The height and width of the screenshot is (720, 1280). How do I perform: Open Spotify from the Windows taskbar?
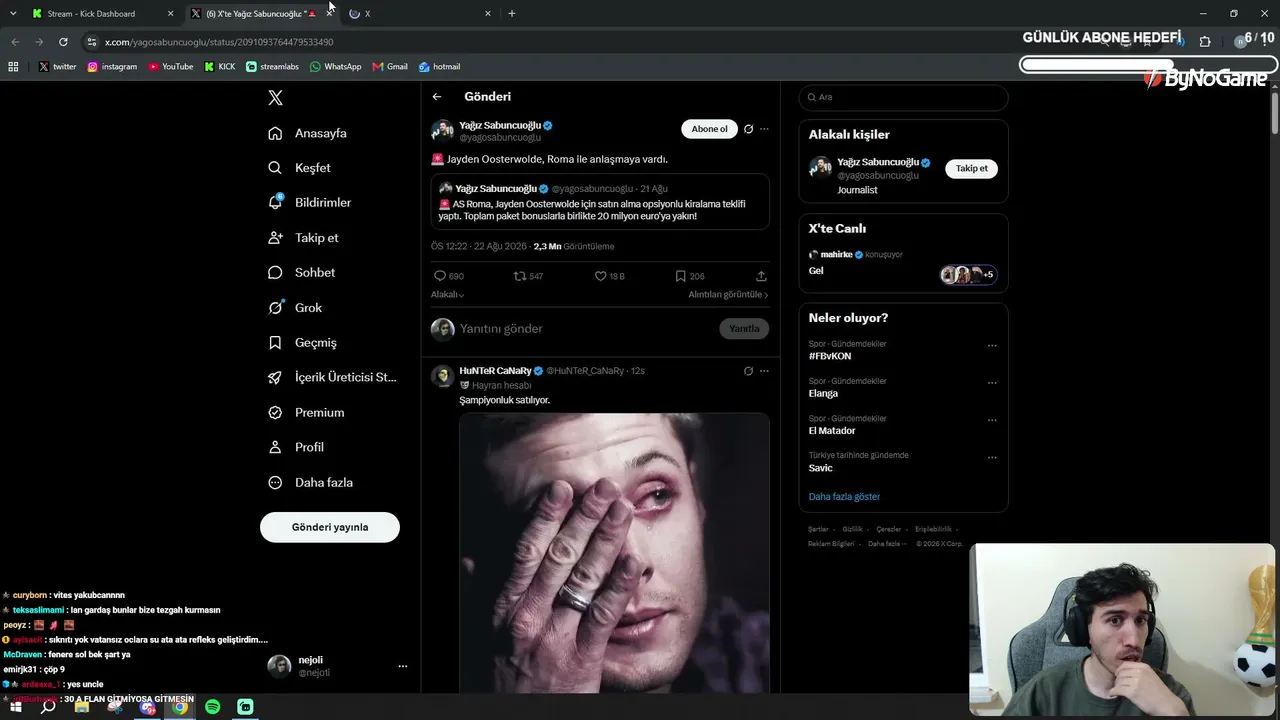click(213, 707)
